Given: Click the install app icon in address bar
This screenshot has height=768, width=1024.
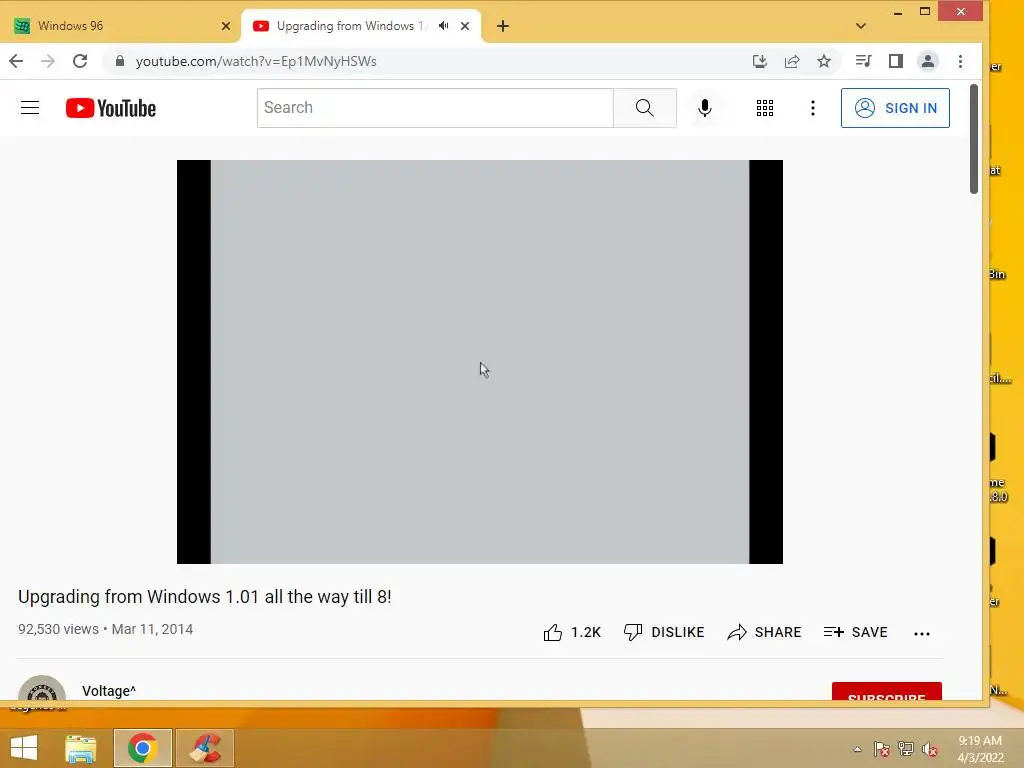Looking at the screenshot, I should 760,61.
